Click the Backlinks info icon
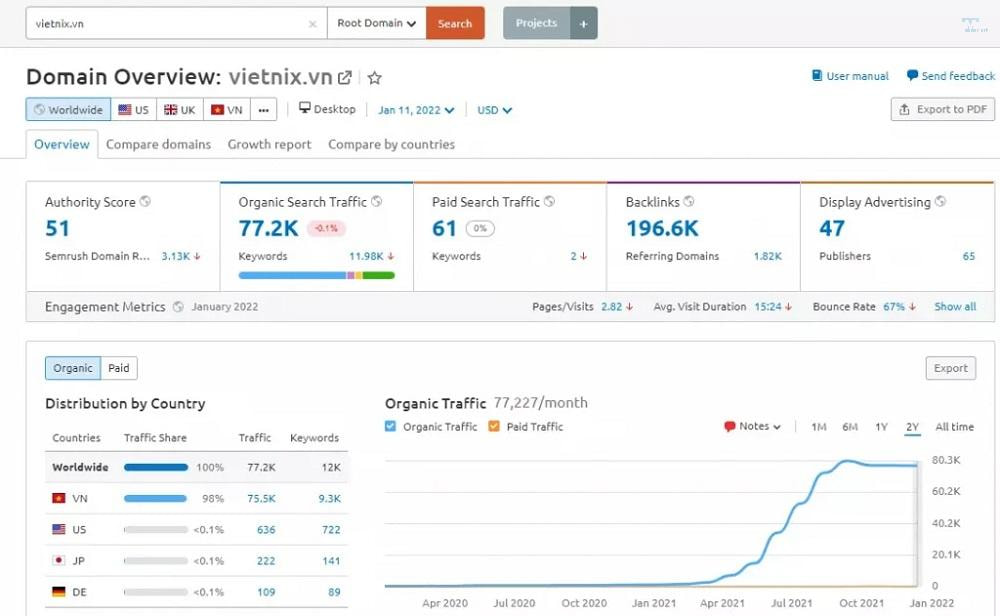This screenshot has height=616, width=1000. tap(689, 202)
